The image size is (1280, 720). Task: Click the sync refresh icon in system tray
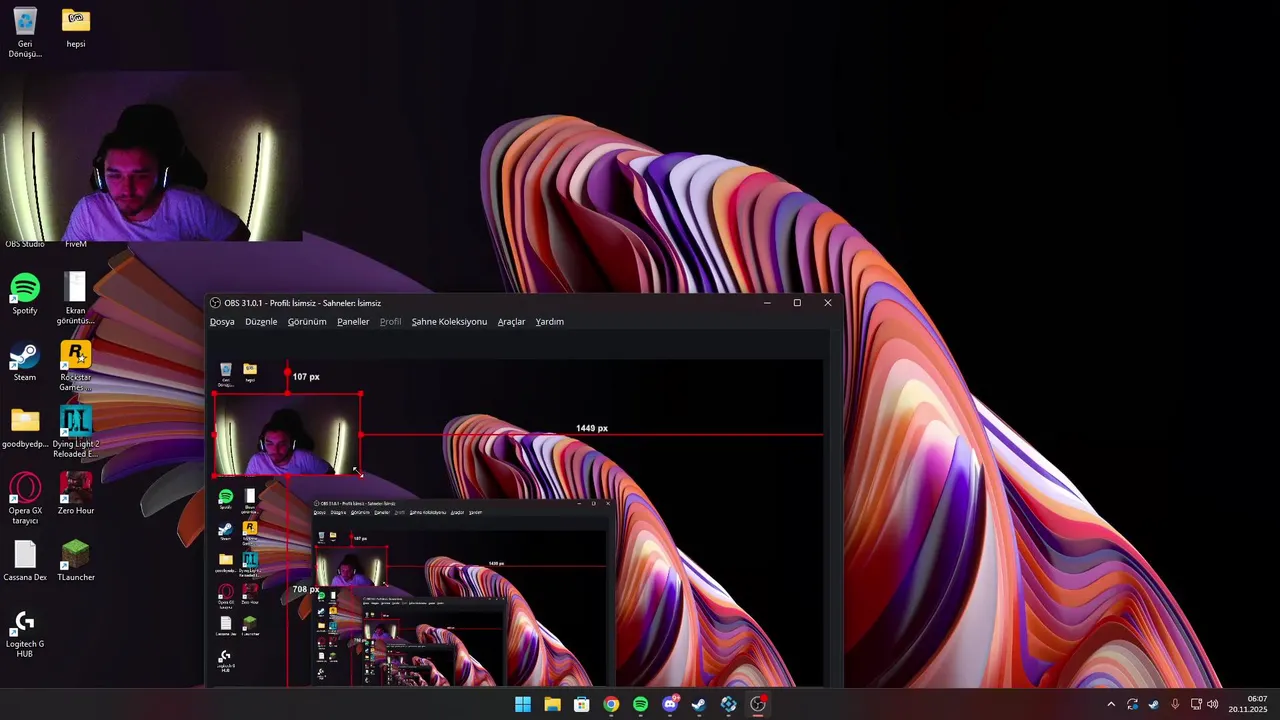pyautogui.click(x=1132, y=704)
